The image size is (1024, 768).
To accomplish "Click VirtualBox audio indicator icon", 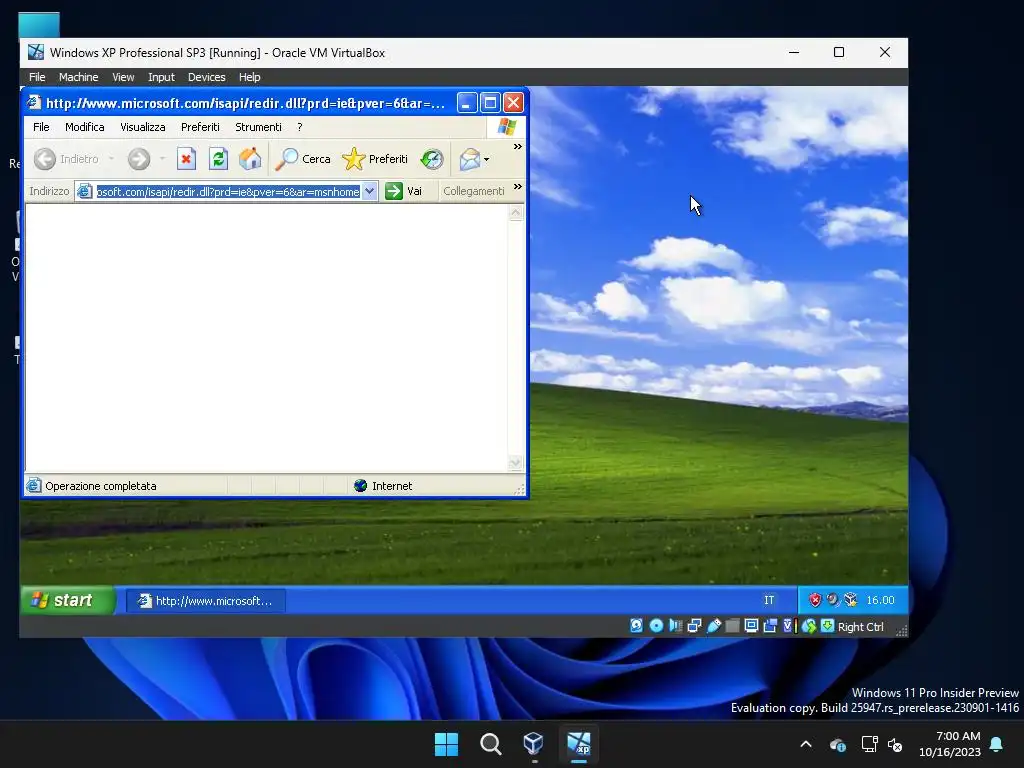I will [675, 626].
